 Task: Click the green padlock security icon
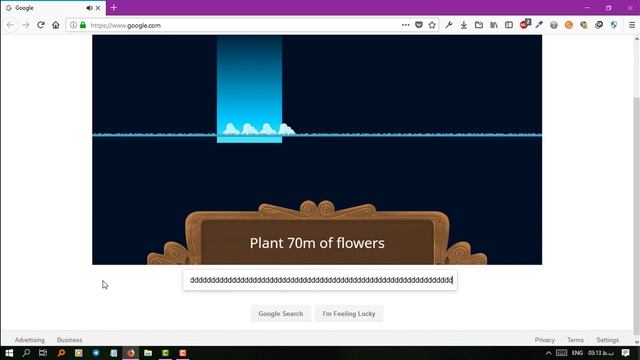point(83,25)
